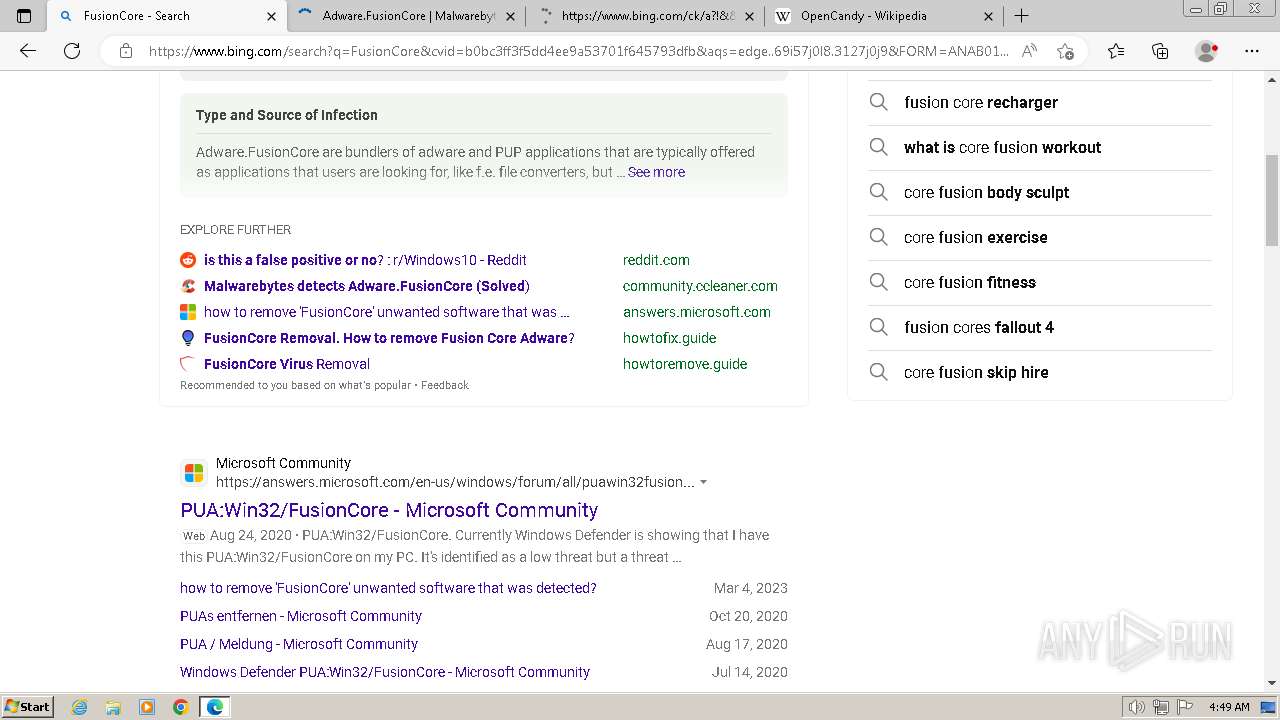1280x720 pixels.
Task: Click the howtofix.guide source text
Action: tap(669, 338)
